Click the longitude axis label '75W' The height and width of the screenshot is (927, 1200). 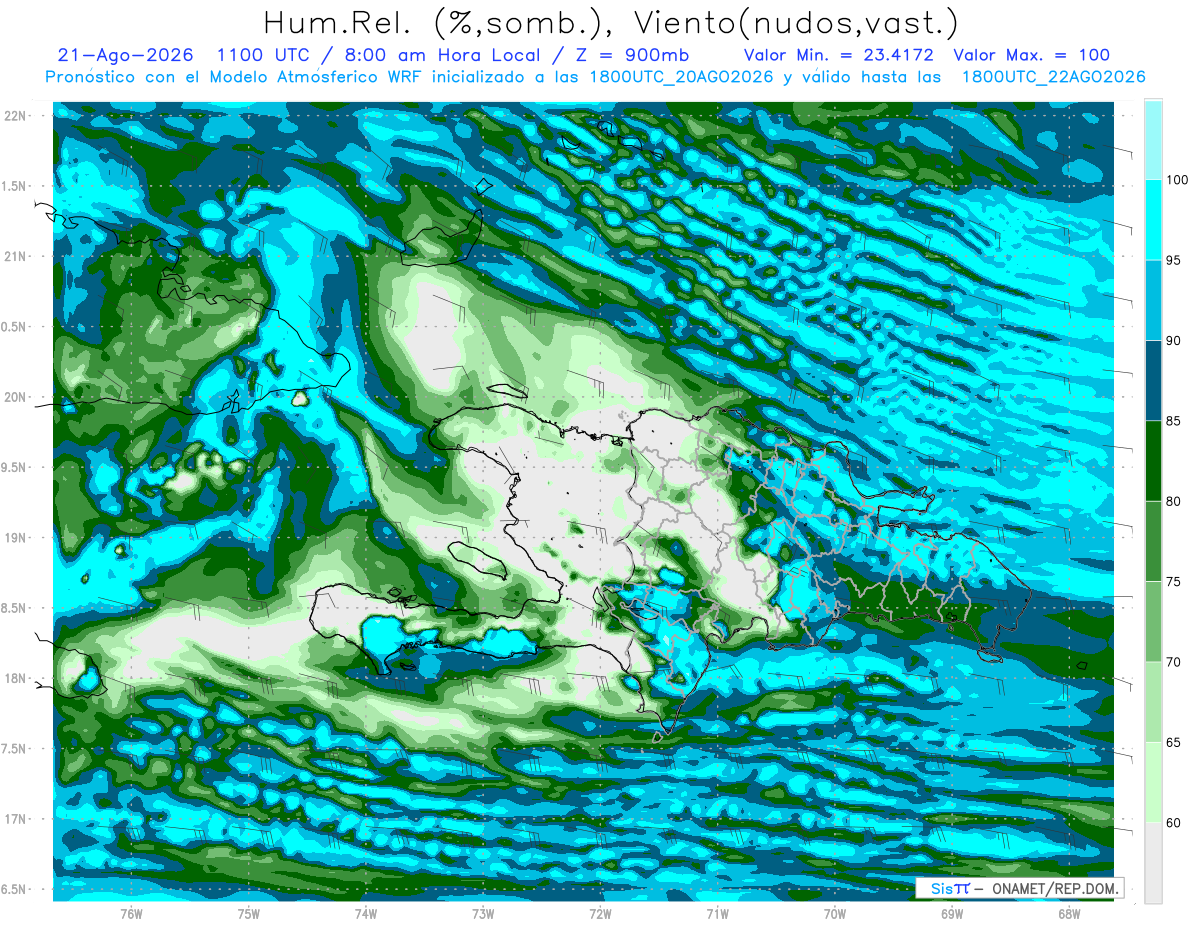coord(249,914)
